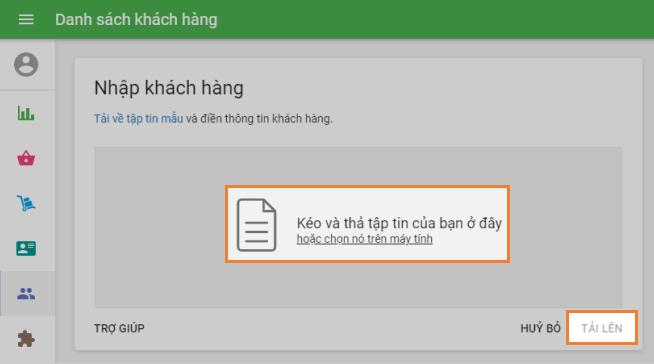Click the 'Danh sách khách hàng' page title
The height and width of the screenshot is (364, 654).
136,20
